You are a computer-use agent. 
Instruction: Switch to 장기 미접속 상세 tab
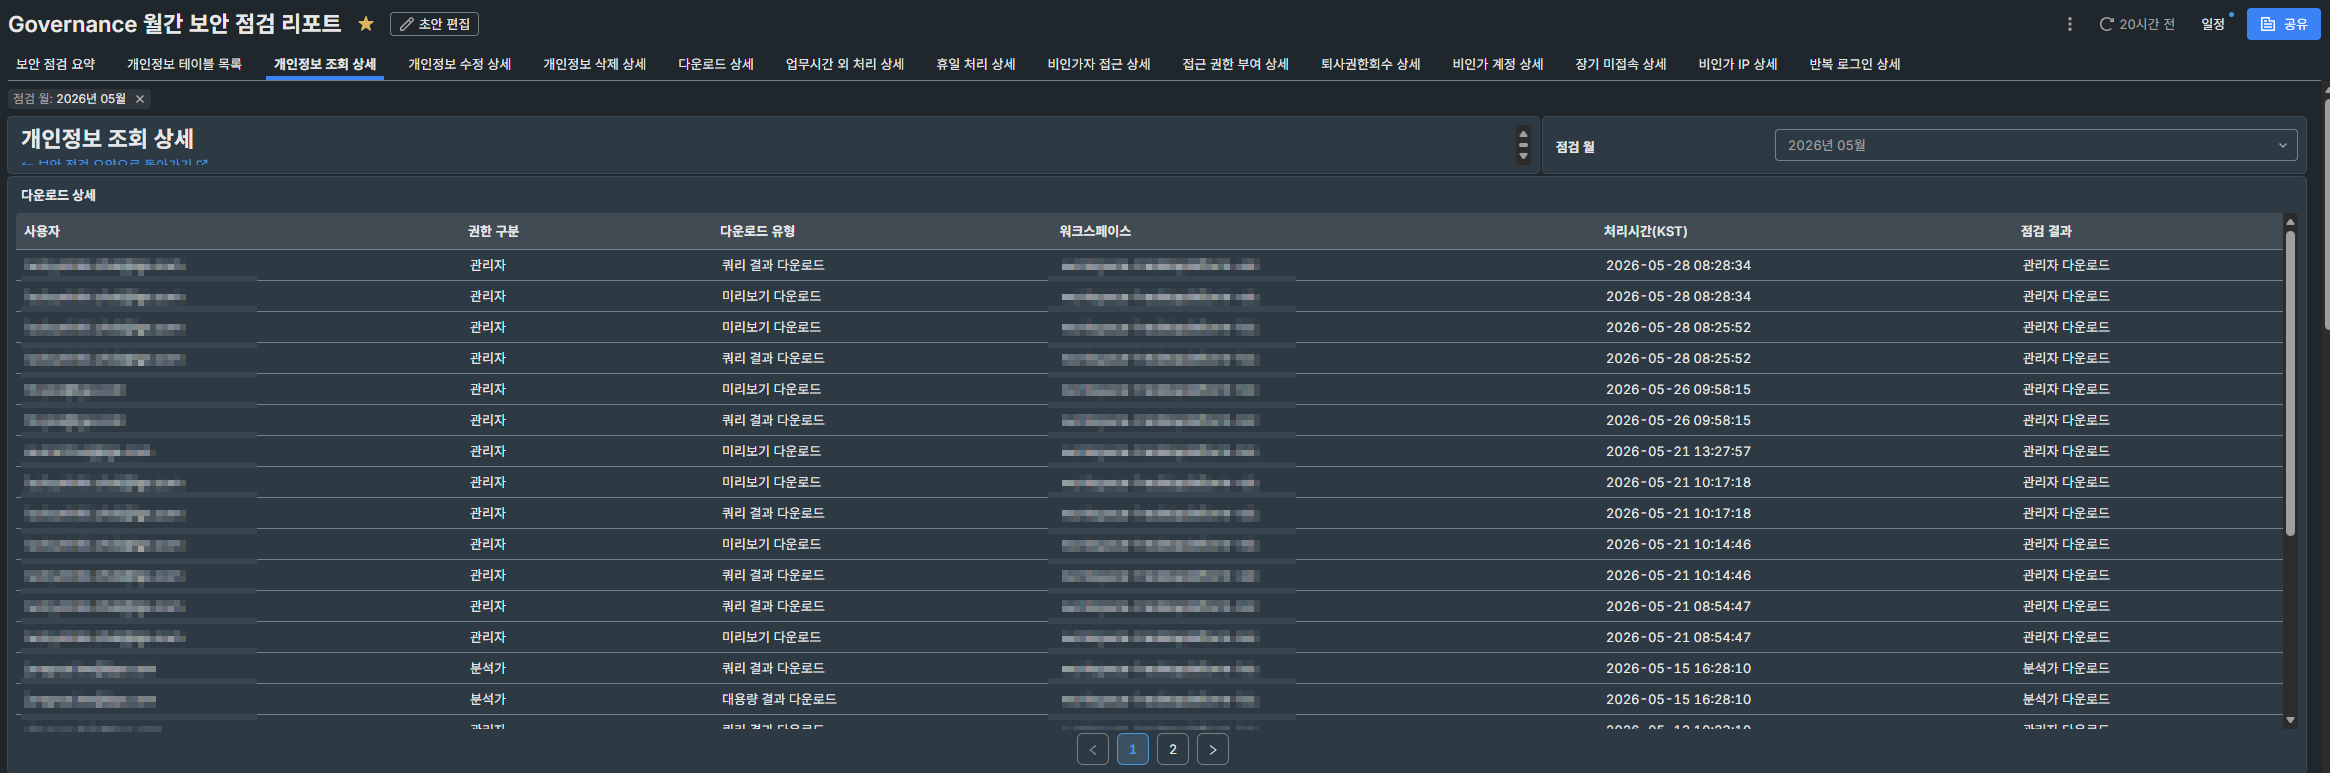tap(1620, 64)
